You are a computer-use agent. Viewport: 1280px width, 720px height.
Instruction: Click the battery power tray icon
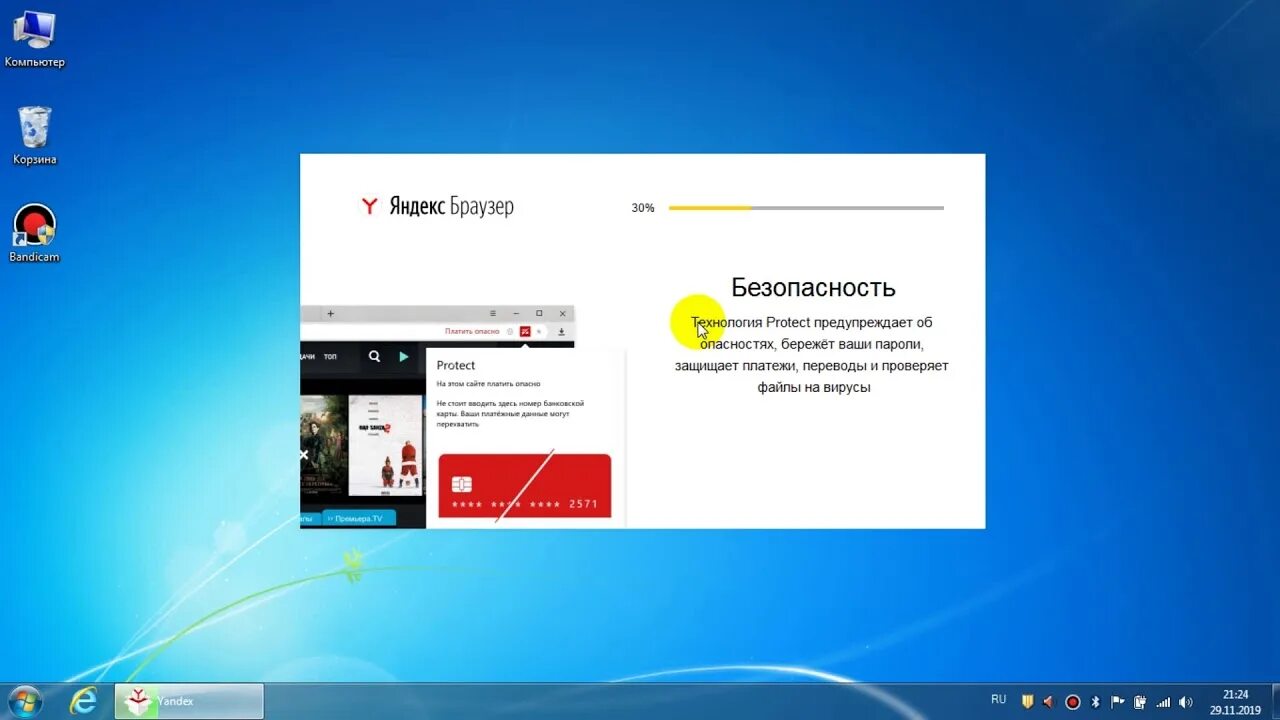pyautogui.click(x=1140, y=702)
